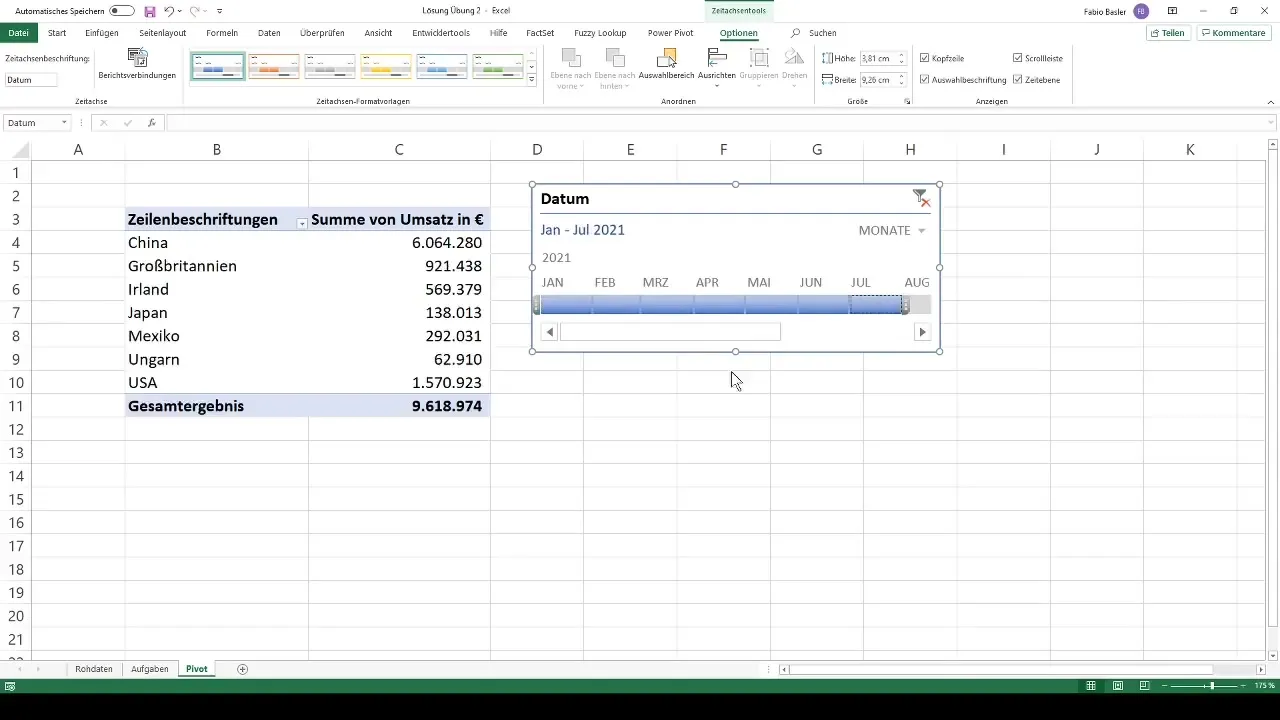This screenshot has height=720, width=1280.
Task: Click the JUL segment of the timeline bar
Action: 876,305
